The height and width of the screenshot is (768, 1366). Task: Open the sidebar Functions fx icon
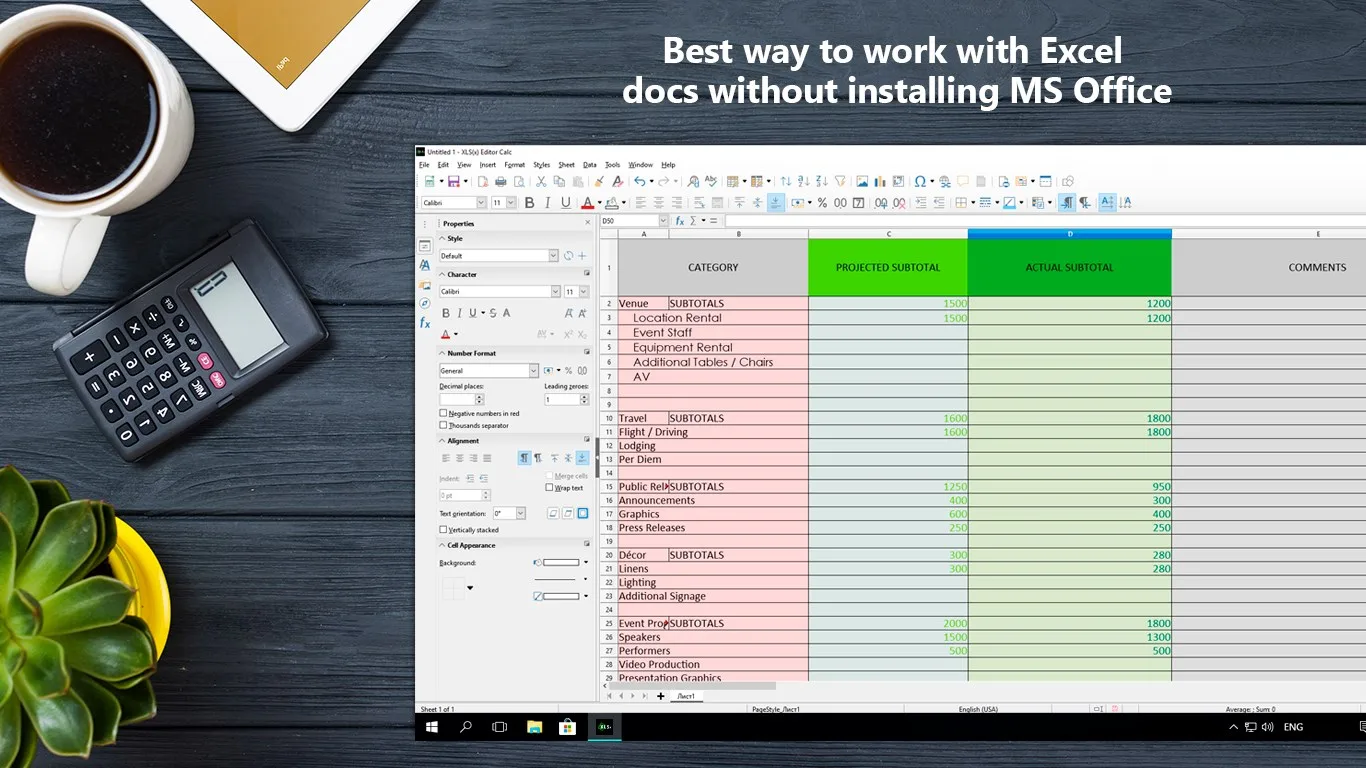425,322
